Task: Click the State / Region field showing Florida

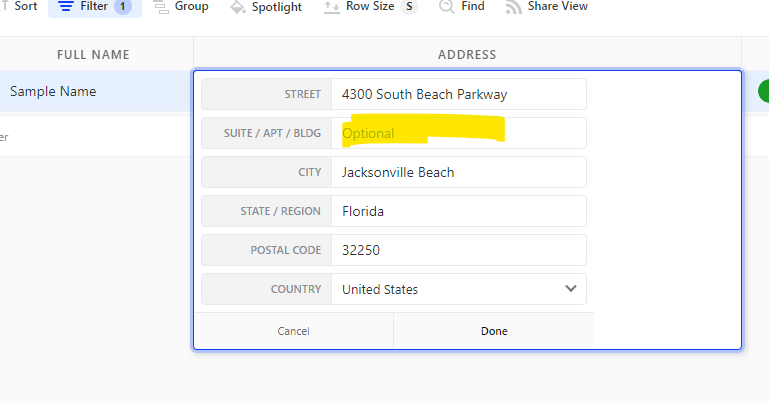Action: pyautogui.click(x=458, y=211)
